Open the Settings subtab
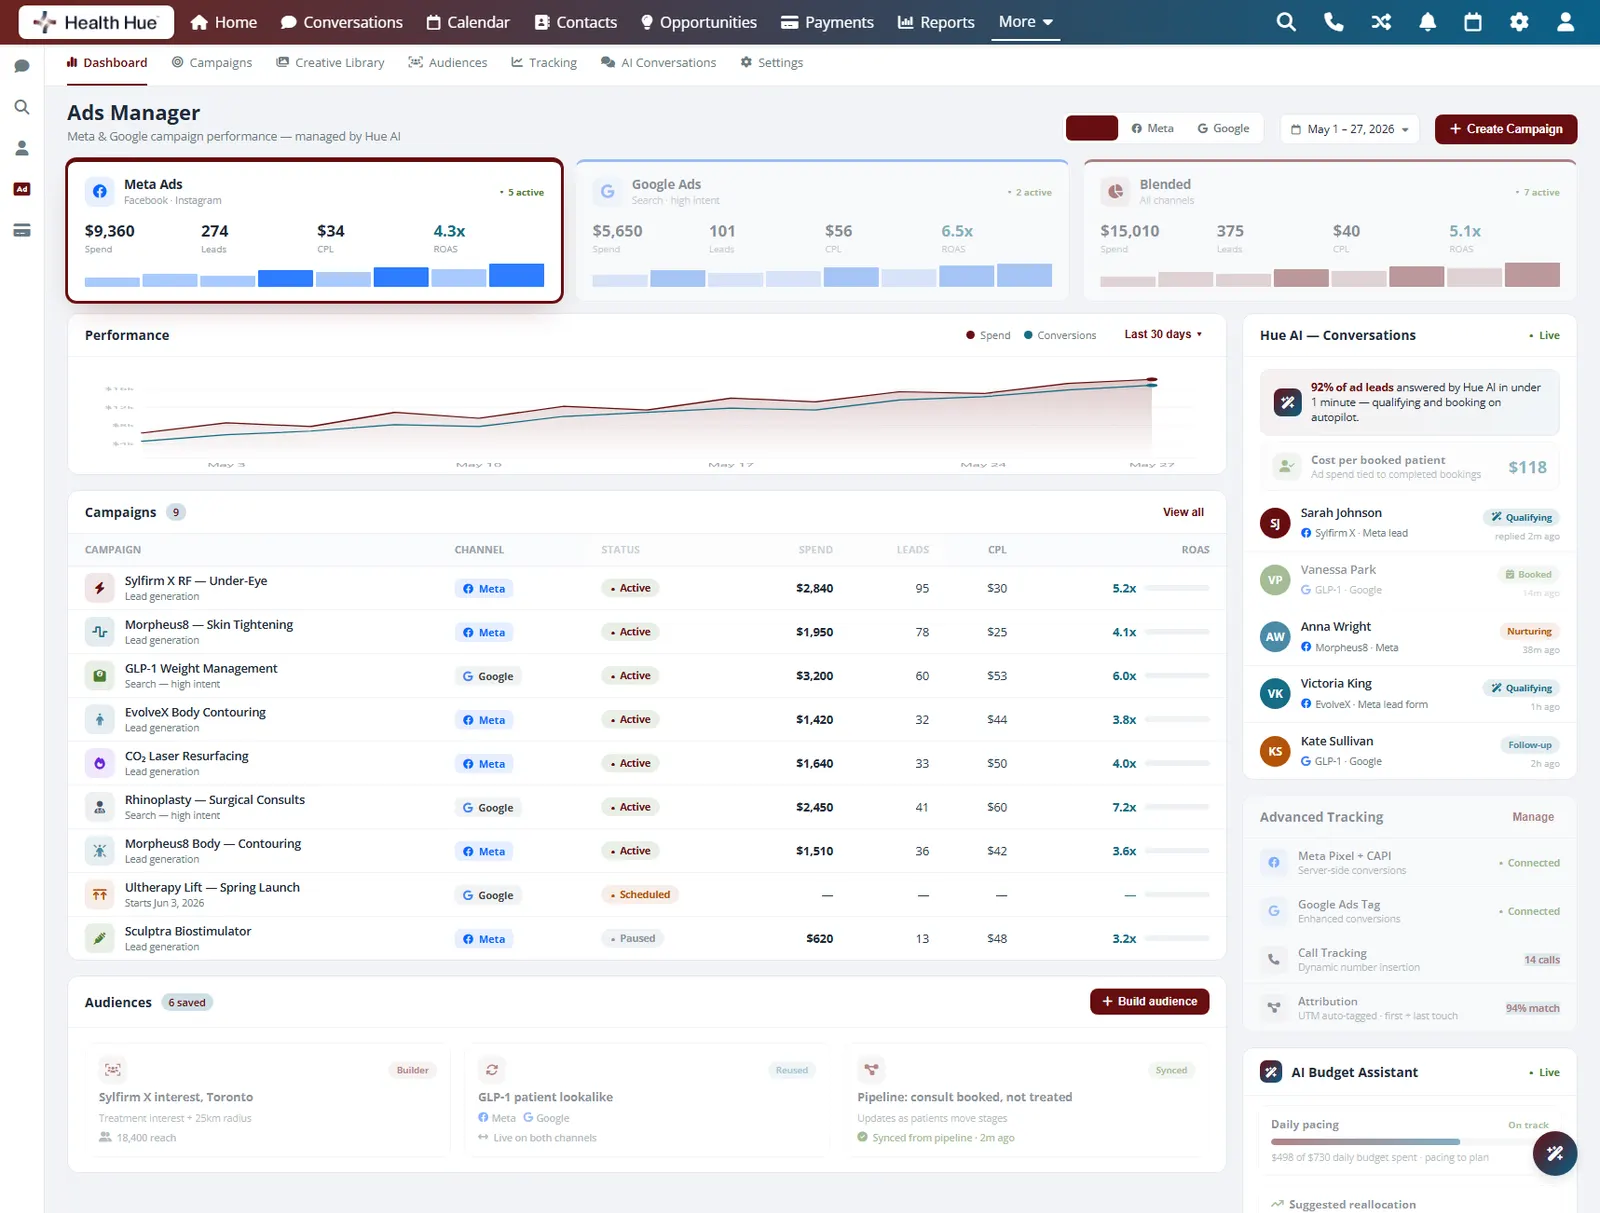The width and height of the screenshot is (1600, 1213). (772, 62)
